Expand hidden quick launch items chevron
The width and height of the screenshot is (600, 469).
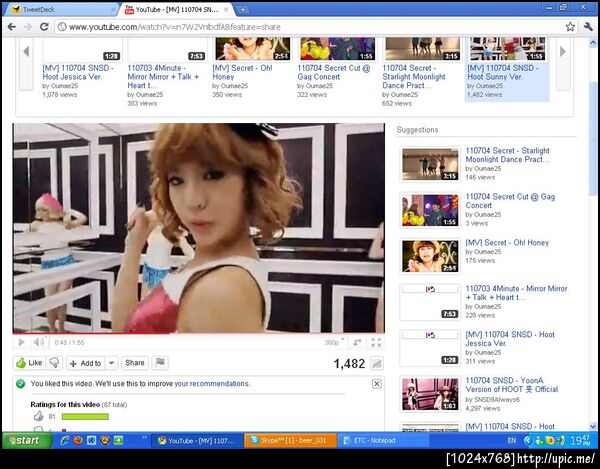pos(145,437)
